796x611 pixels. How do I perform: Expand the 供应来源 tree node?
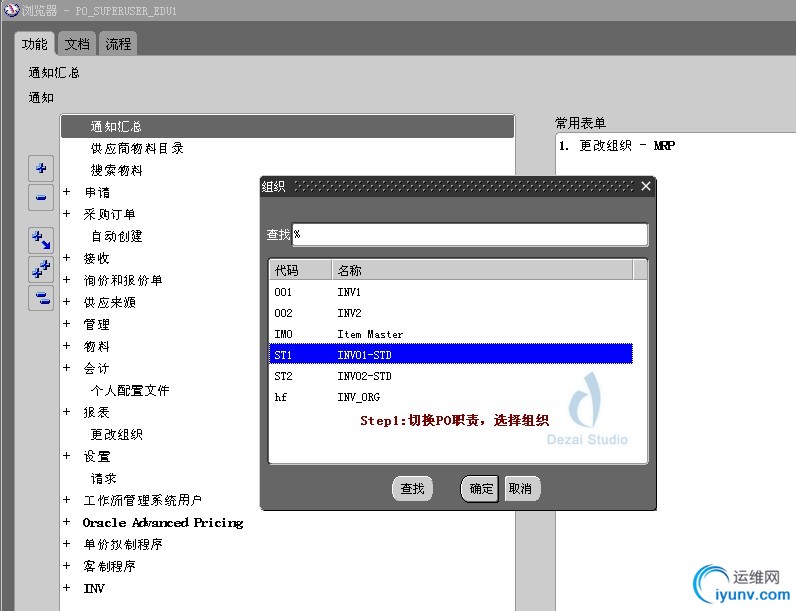(x=67, y=302)
